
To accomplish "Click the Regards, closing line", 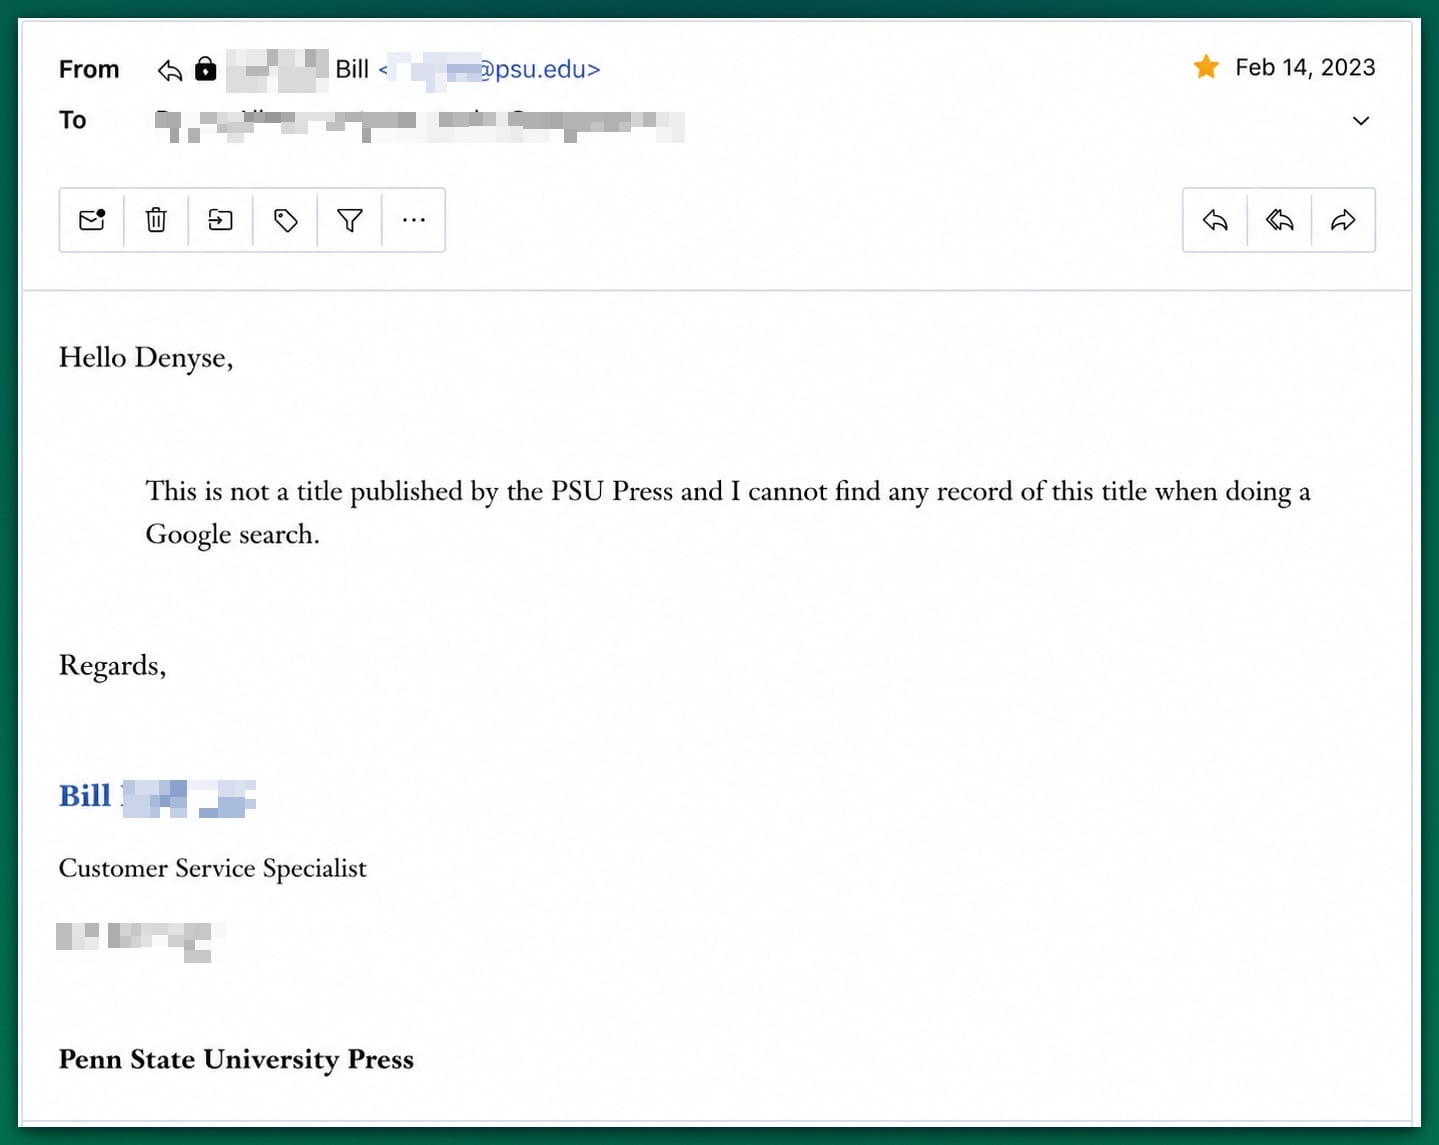I will tap(112, 666).
